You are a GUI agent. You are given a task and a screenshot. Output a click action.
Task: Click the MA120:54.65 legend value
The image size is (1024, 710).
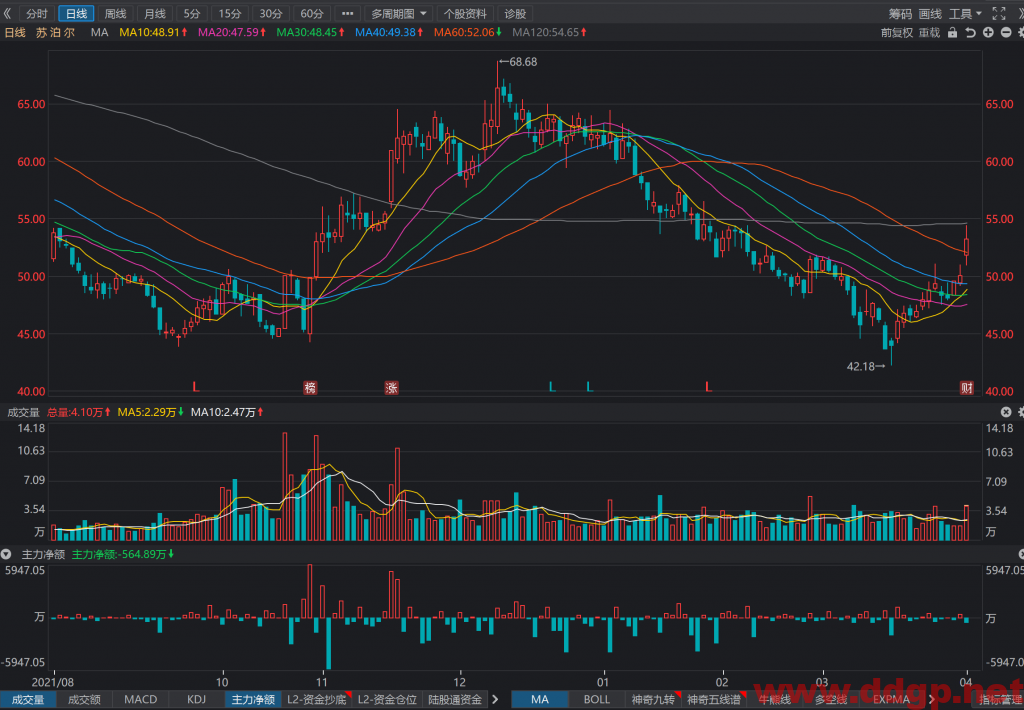(549, 32)
